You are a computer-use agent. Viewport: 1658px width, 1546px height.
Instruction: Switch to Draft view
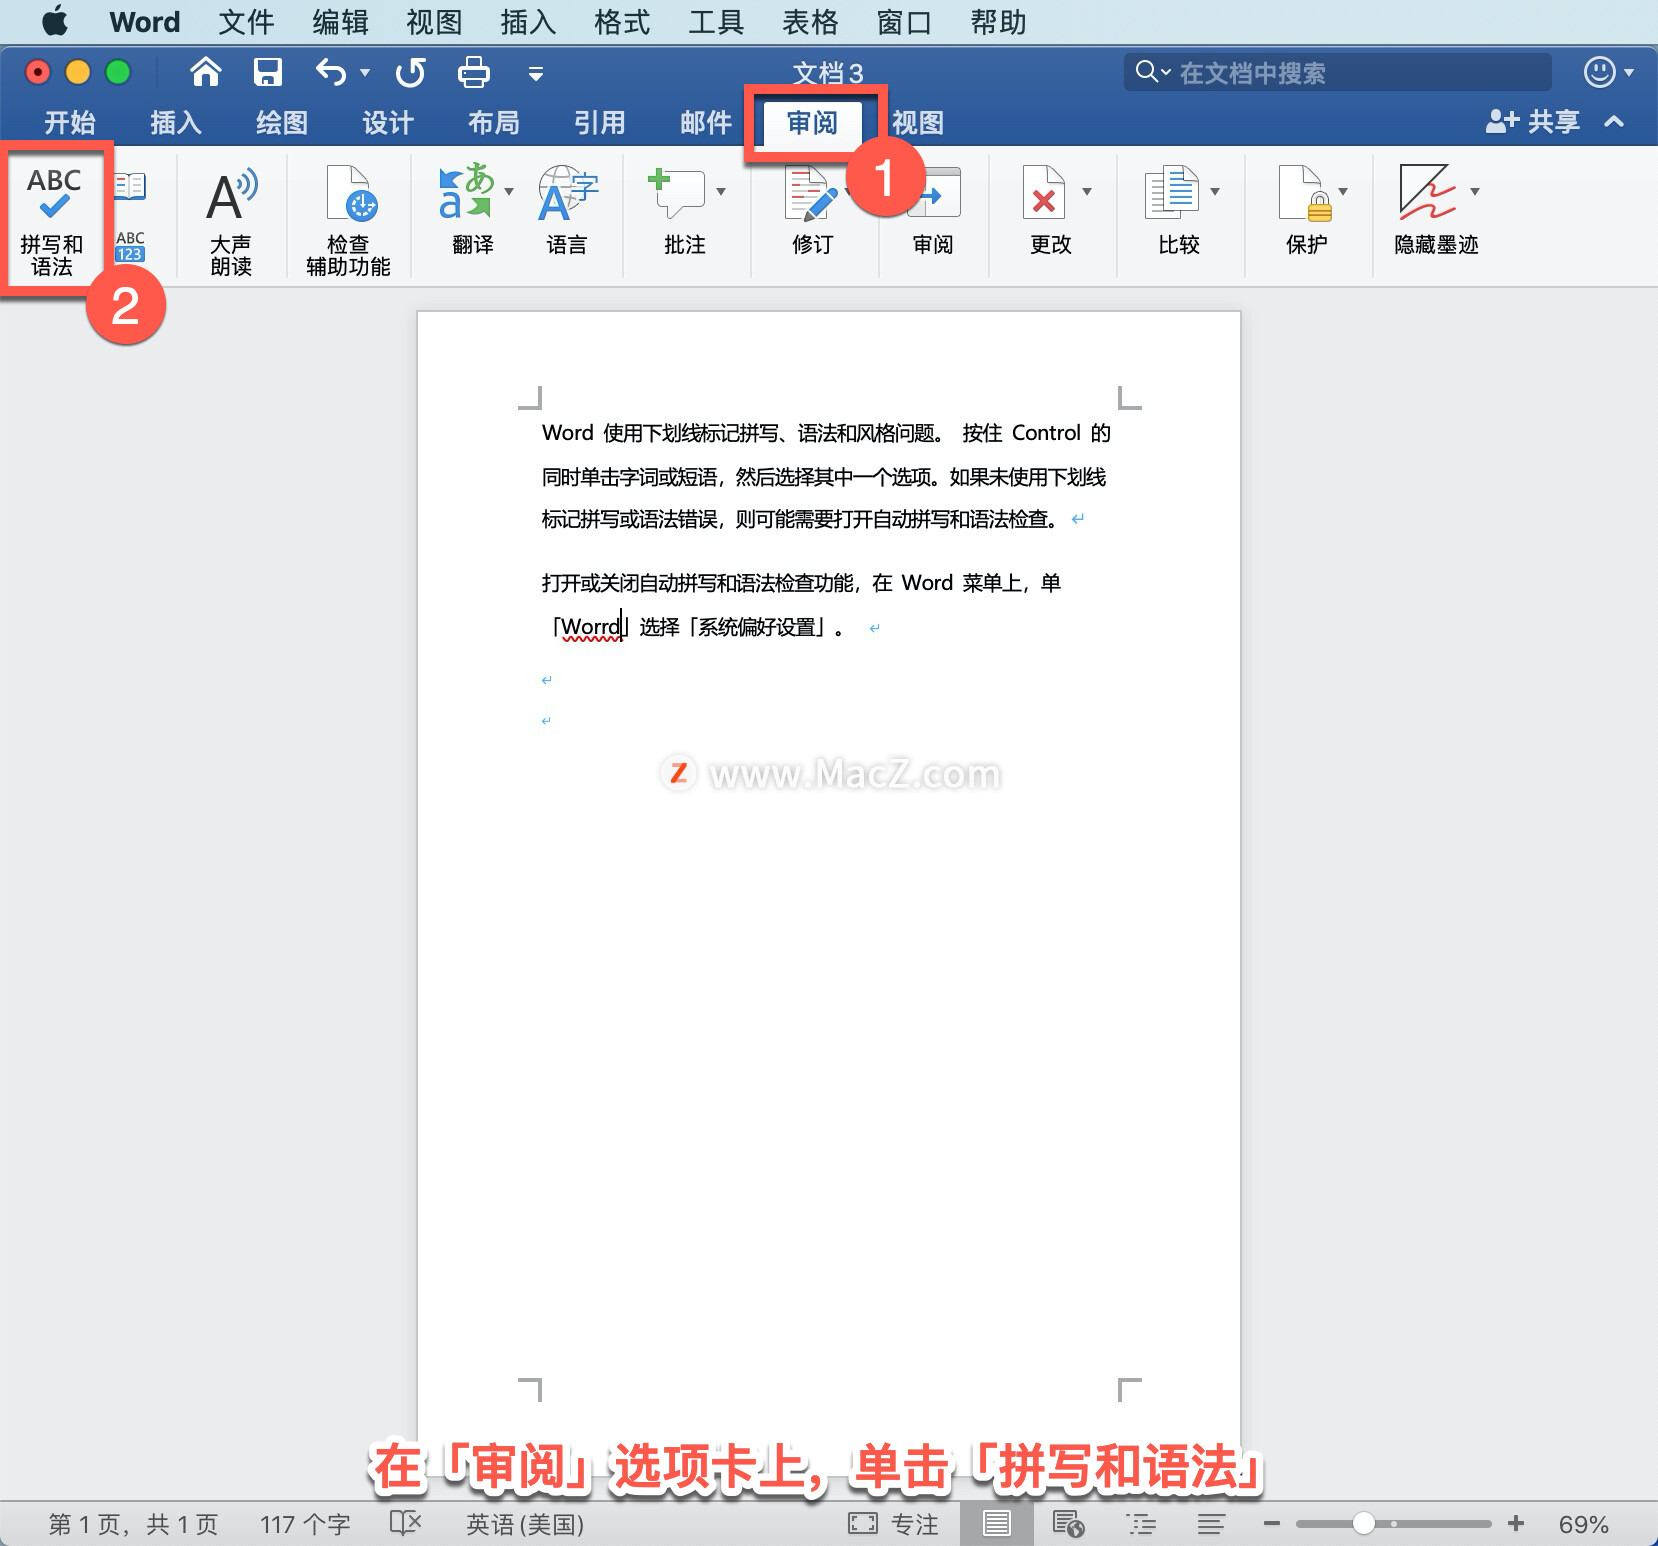1211,1524
